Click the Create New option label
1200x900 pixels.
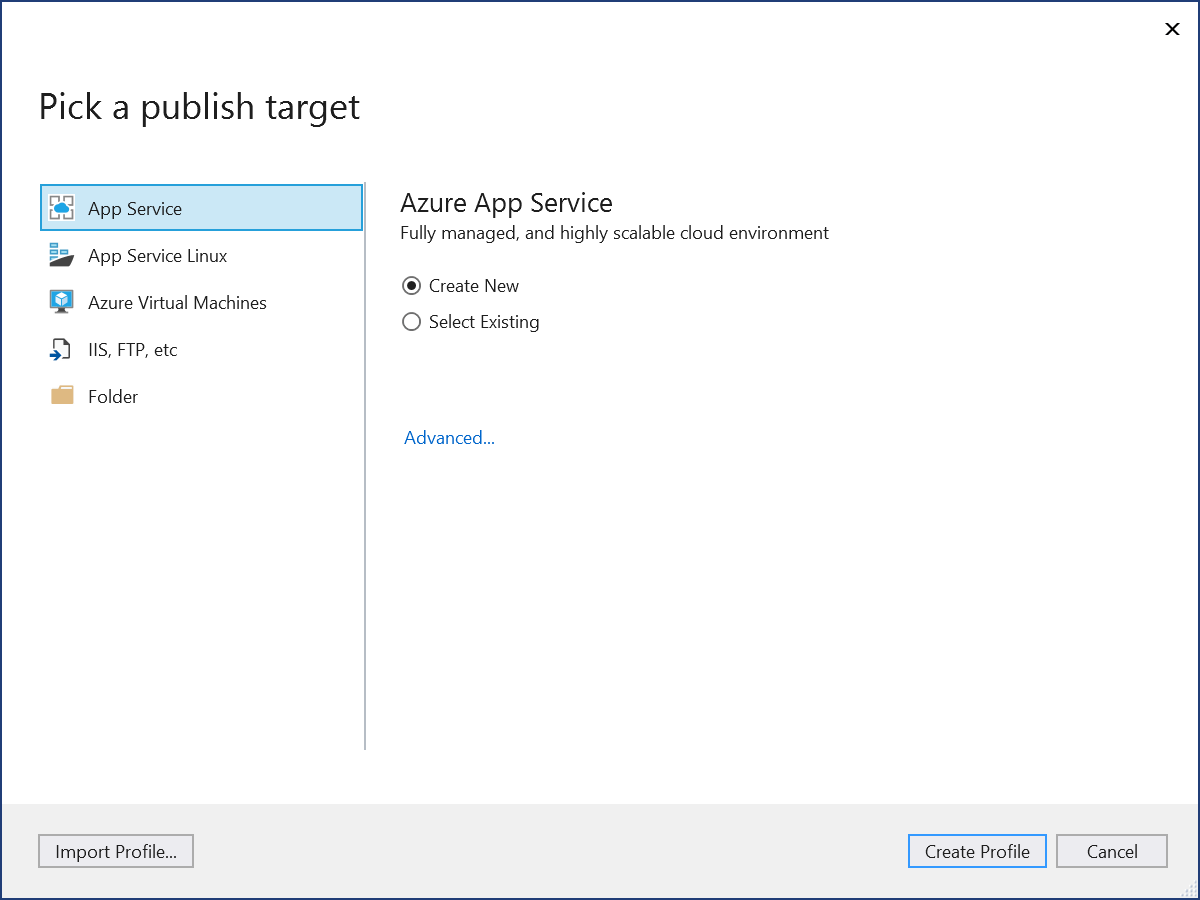tap(474, 286)
